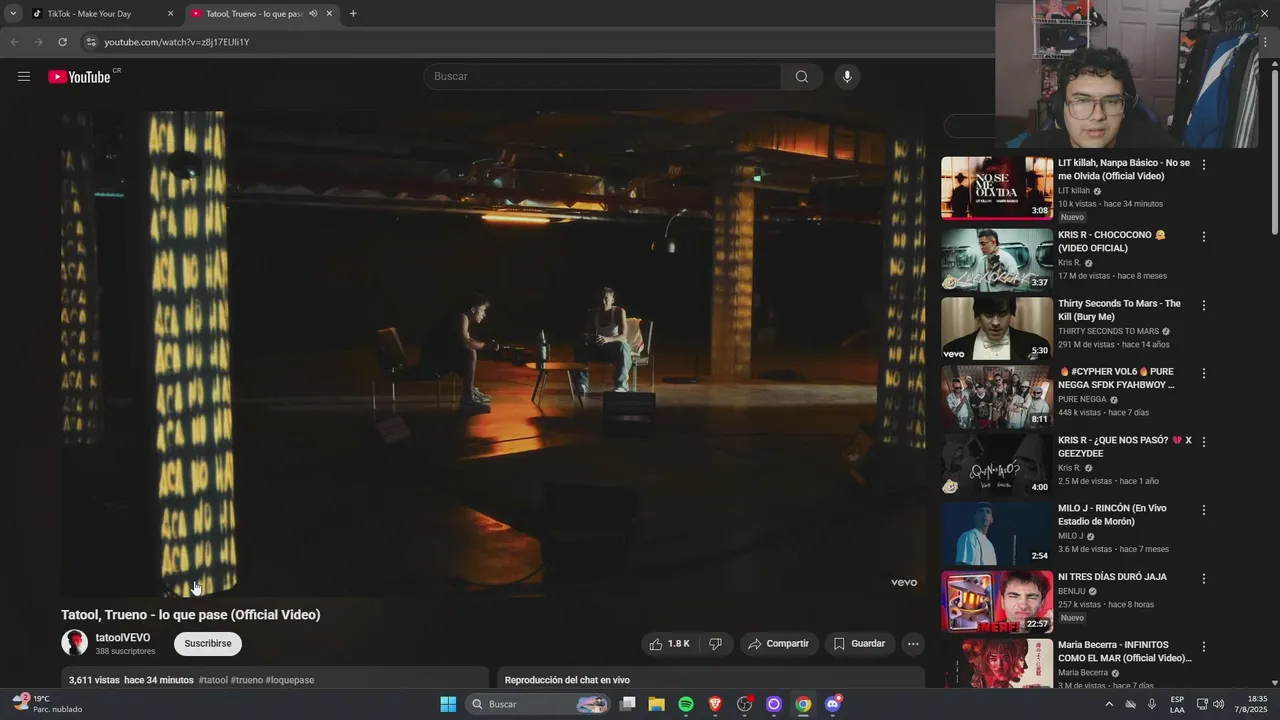Open Thirty Seconds To Mars The Kill thumbnail

click(996, 328)
